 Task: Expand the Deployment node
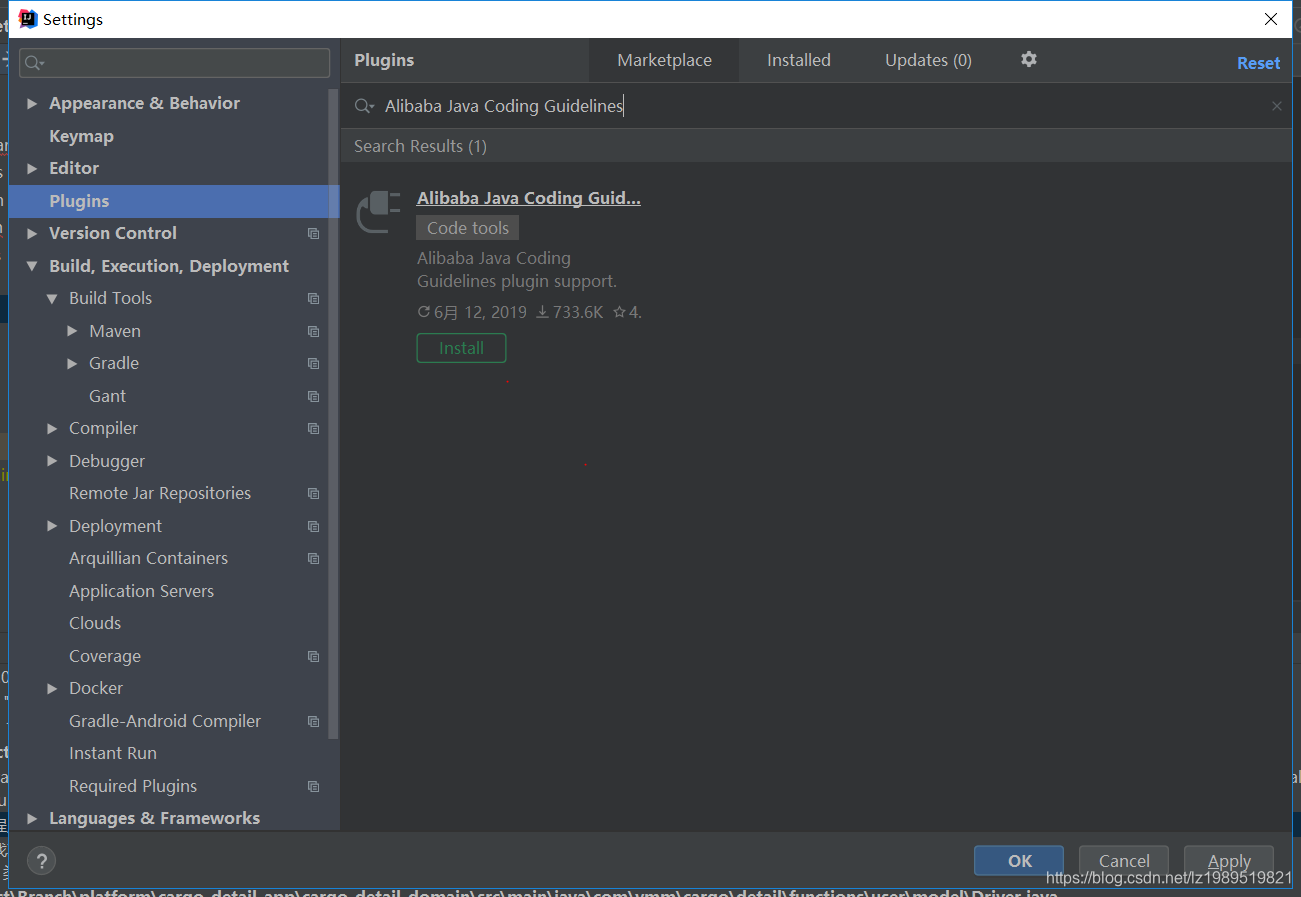point(52,526)
